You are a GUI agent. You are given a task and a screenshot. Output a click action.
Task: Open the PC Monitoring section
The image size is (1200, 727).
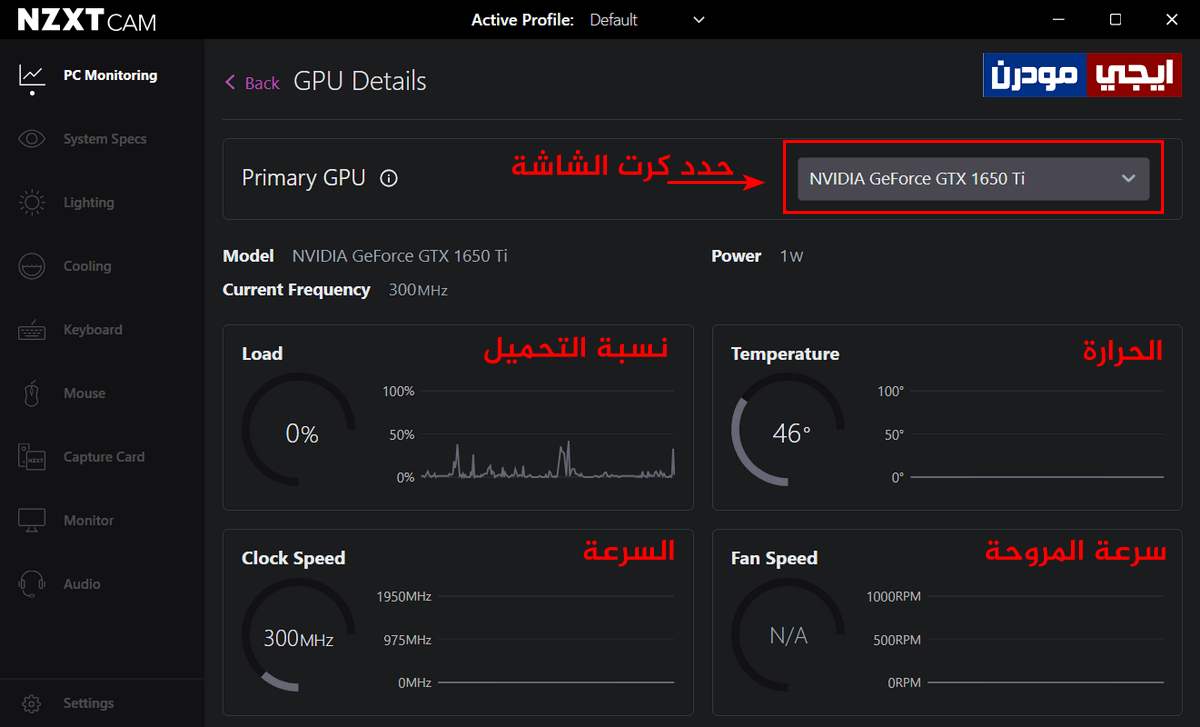click(x=110, y=75)
